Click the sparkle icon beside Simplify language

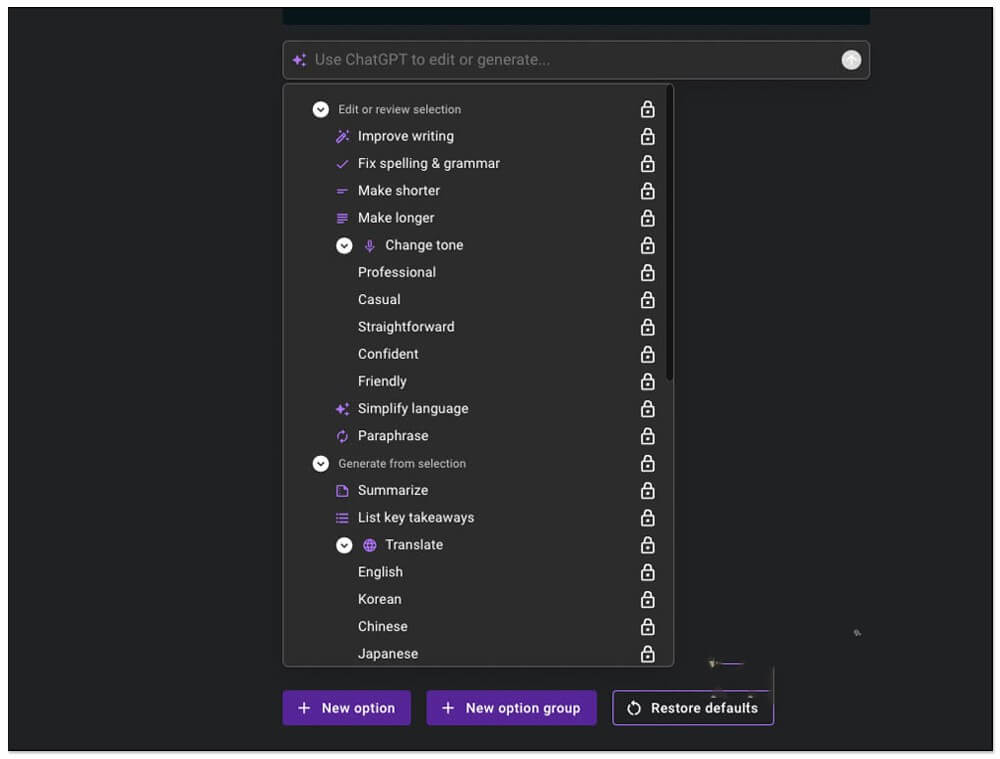click(x=342, y=409)
